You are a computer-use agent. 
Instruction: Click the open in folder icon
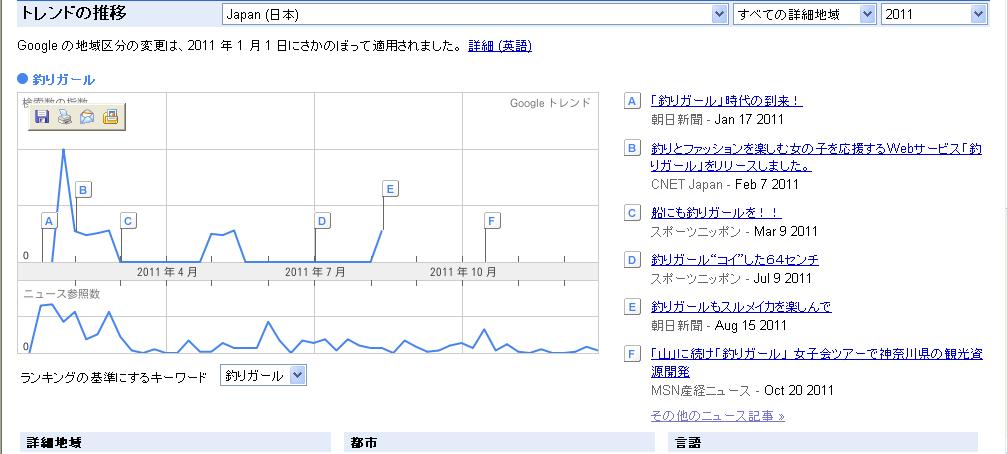pyautogui.click(x=110, y=117)
